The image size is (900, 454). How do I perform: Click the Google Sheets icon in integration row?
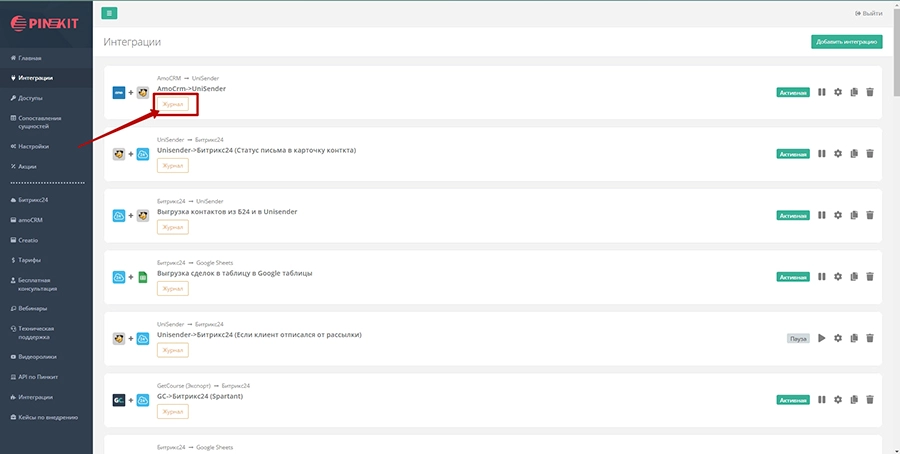(142, 277)
